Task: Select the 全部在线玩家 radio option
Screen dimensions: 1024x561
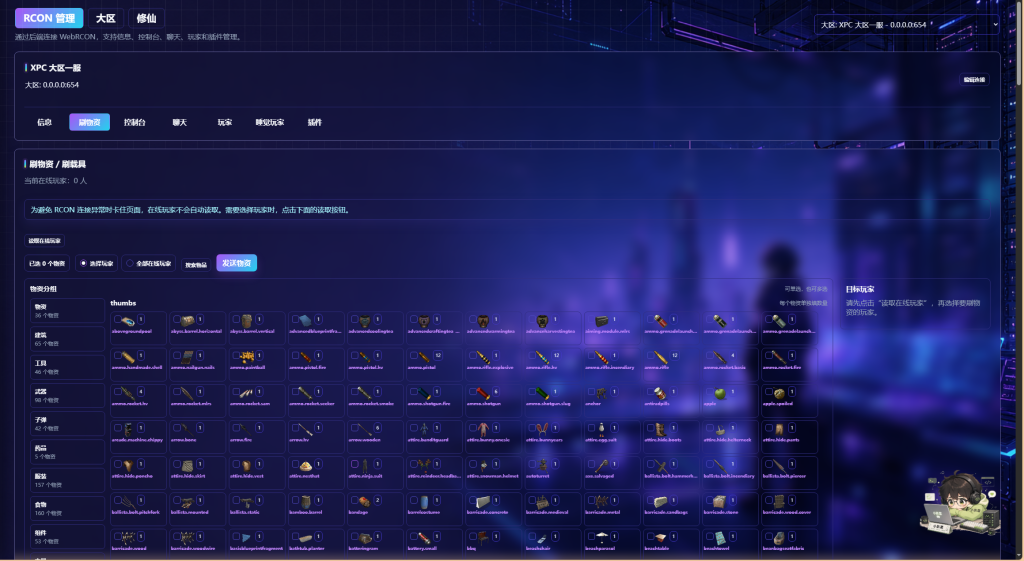Action: coord(148,263)
